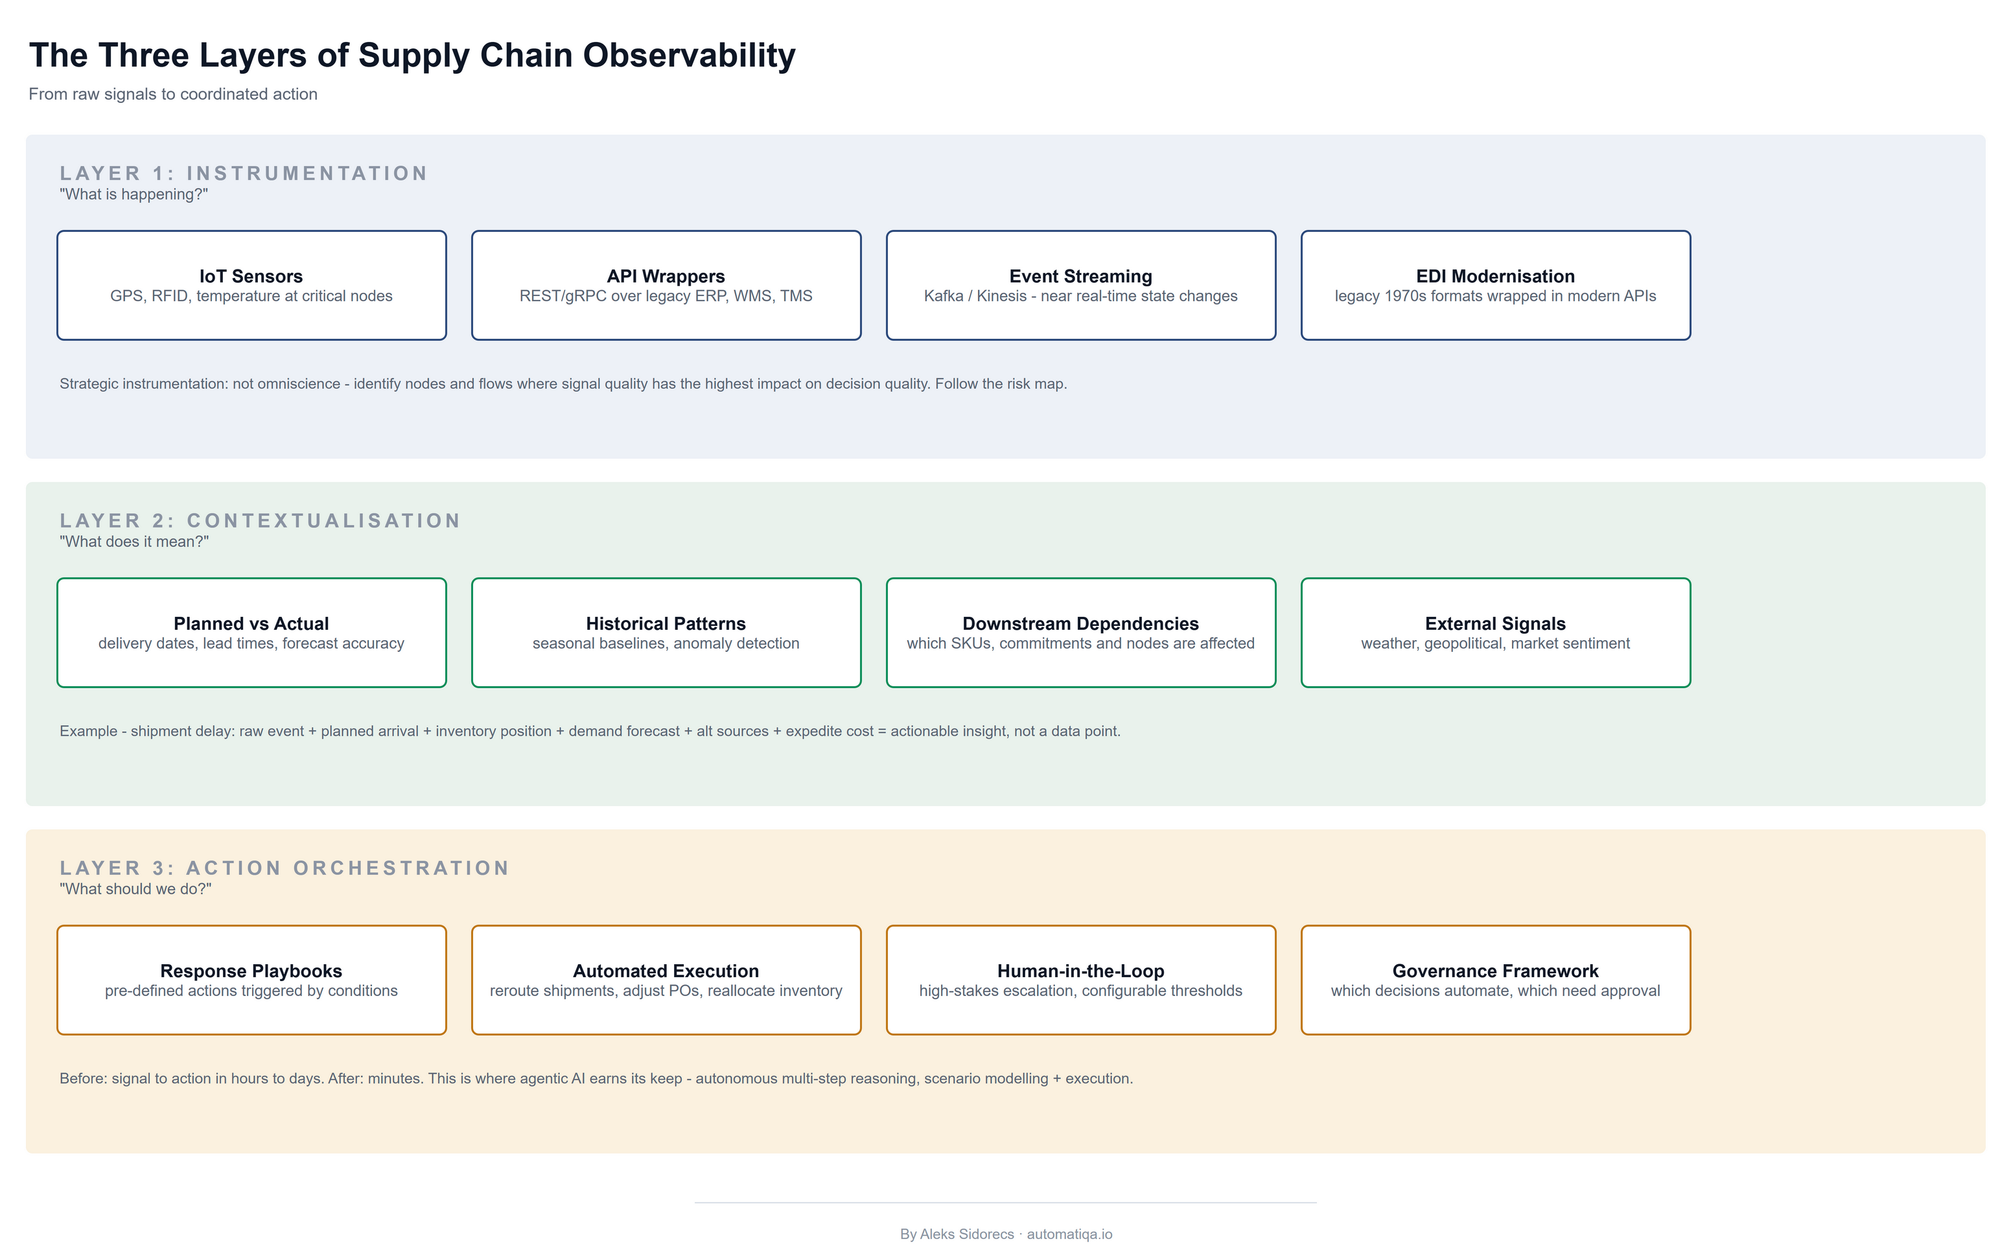Viewport: 2000px width, 1257px height.
Task: Click the 'Before: signal to action in hours' note
Action: point(596,1079)
